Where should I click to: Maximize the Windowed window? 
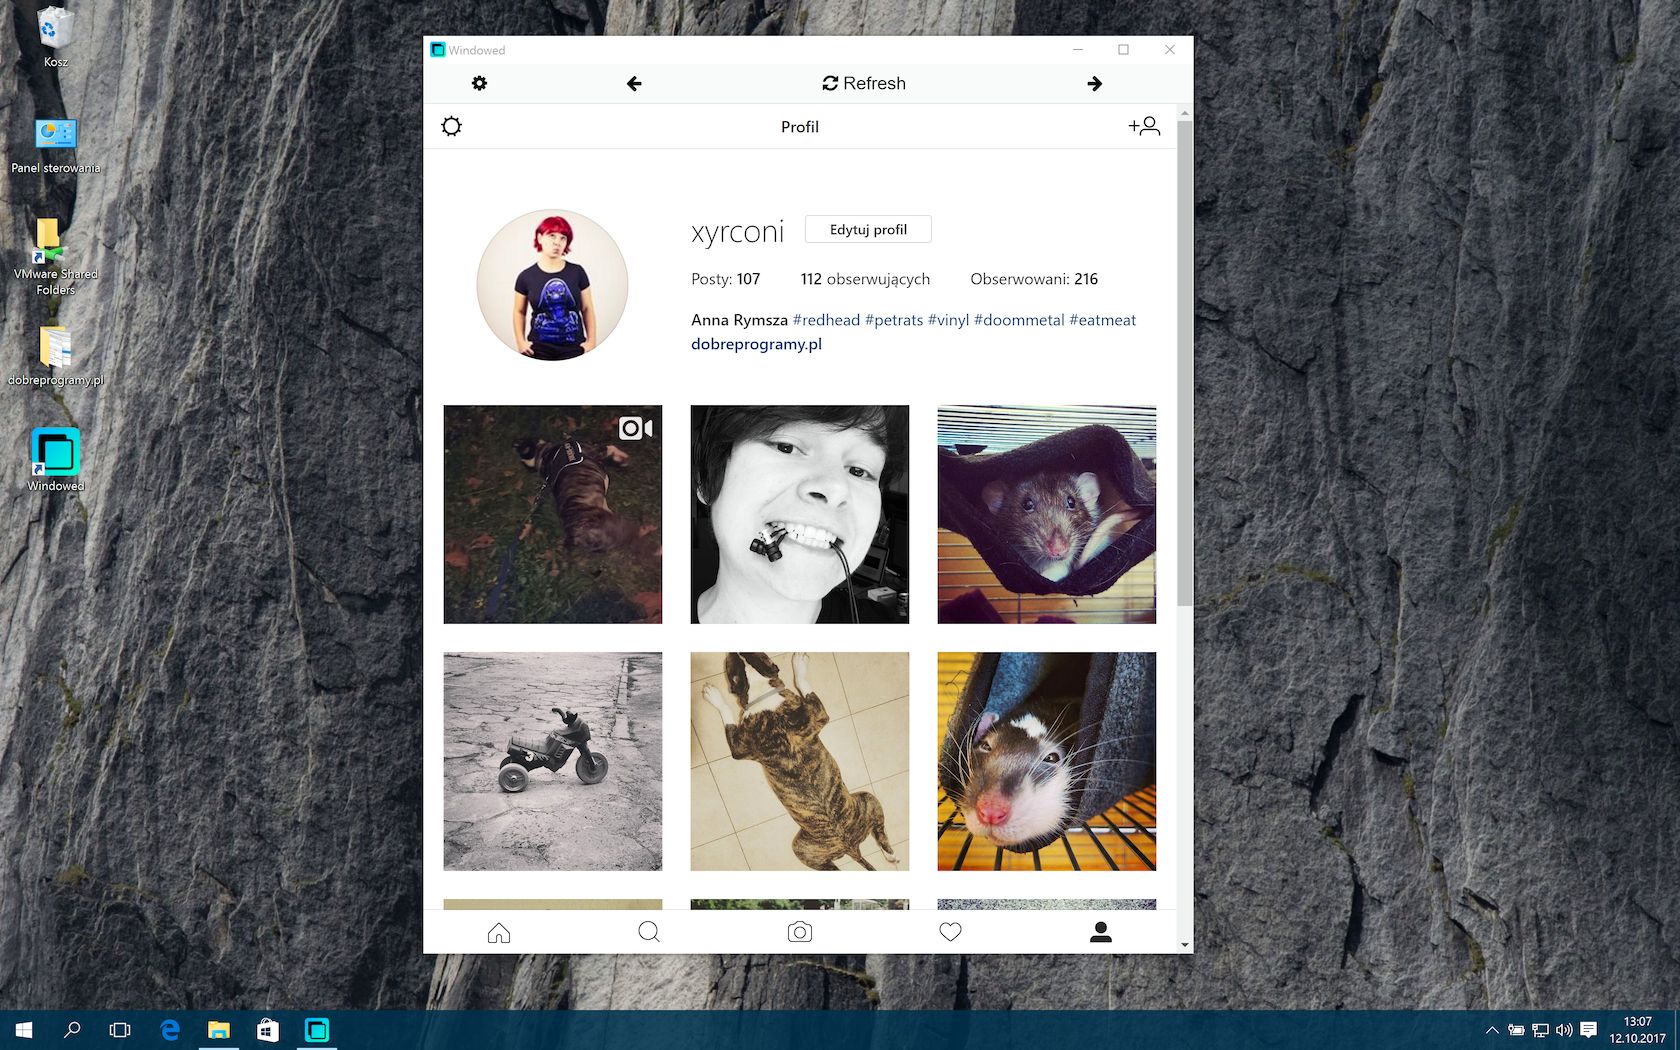pos(1124,49)
